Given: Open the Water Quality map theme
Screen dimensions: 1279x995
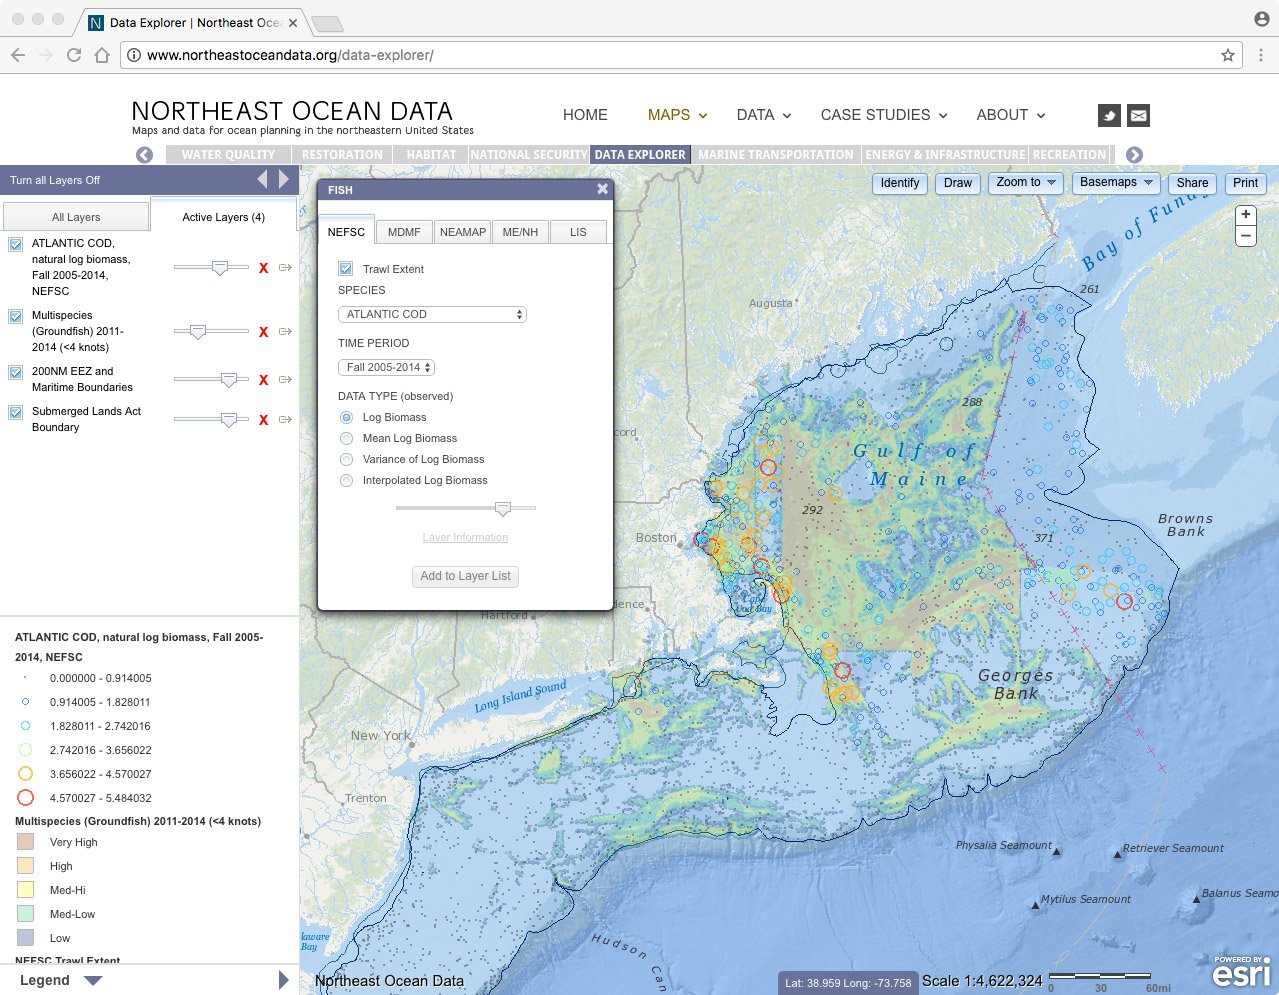Looking at the screenshot, I should pyautogui.click(x=228, y=155).
